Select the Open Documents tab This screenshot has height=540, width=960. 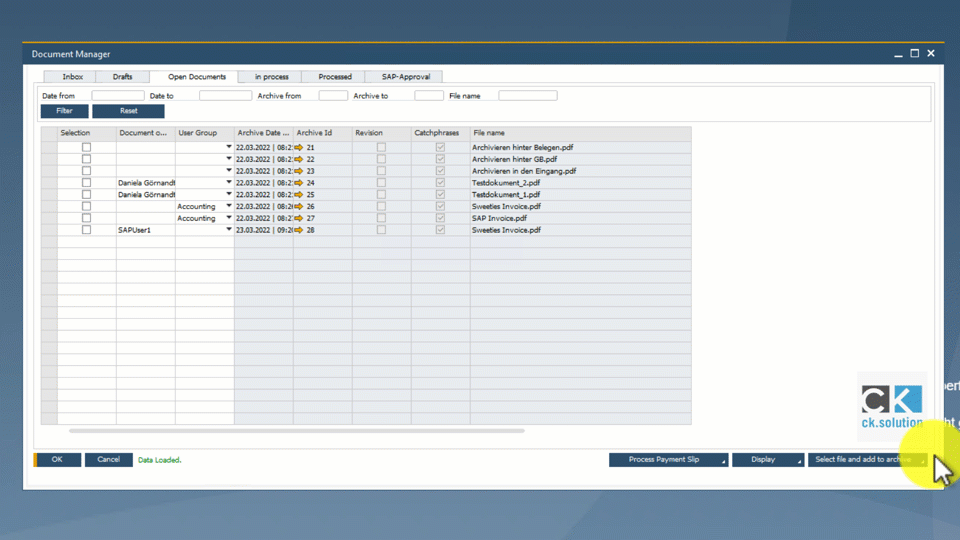197,77
